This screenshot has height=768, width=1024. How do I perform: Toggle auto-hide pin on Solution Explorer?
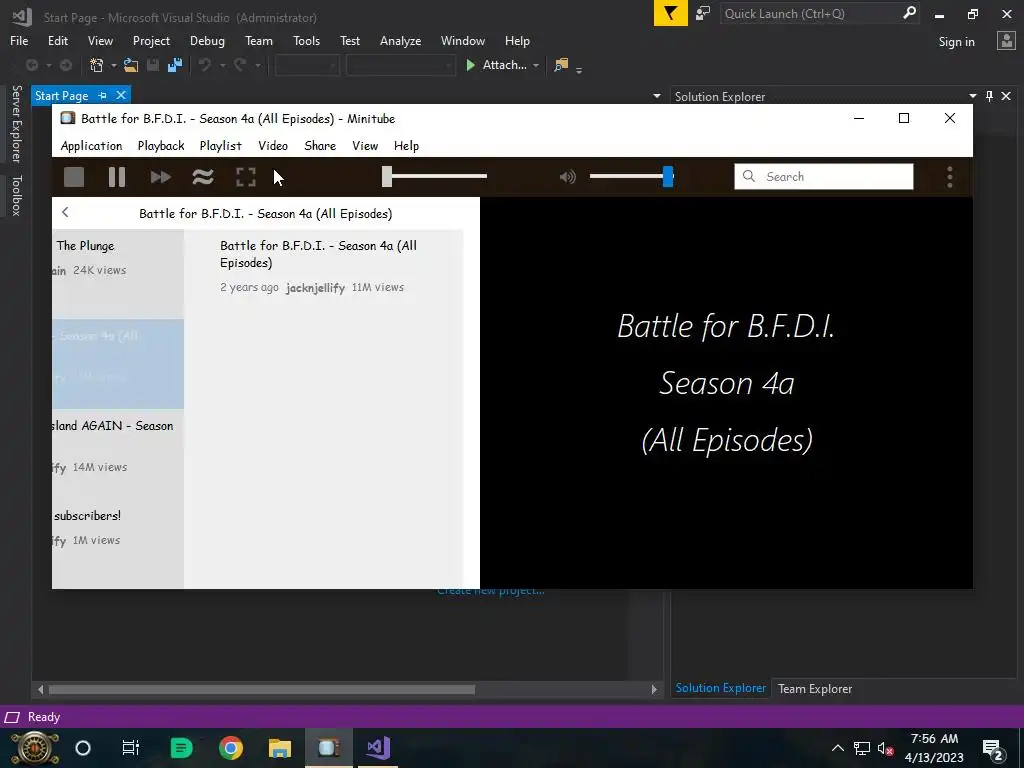pyautogui.click(x=989, y=96)
